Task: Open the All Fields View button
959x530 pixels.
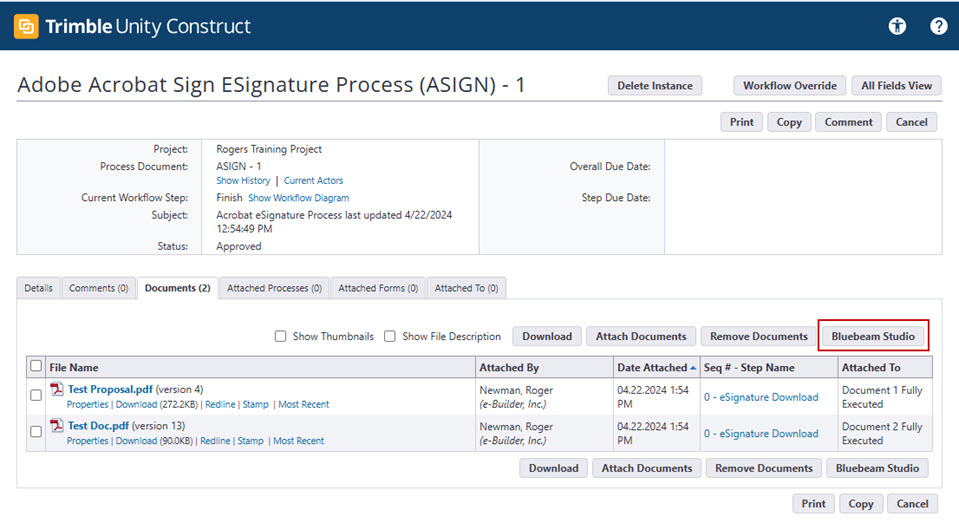Action: 897,86
